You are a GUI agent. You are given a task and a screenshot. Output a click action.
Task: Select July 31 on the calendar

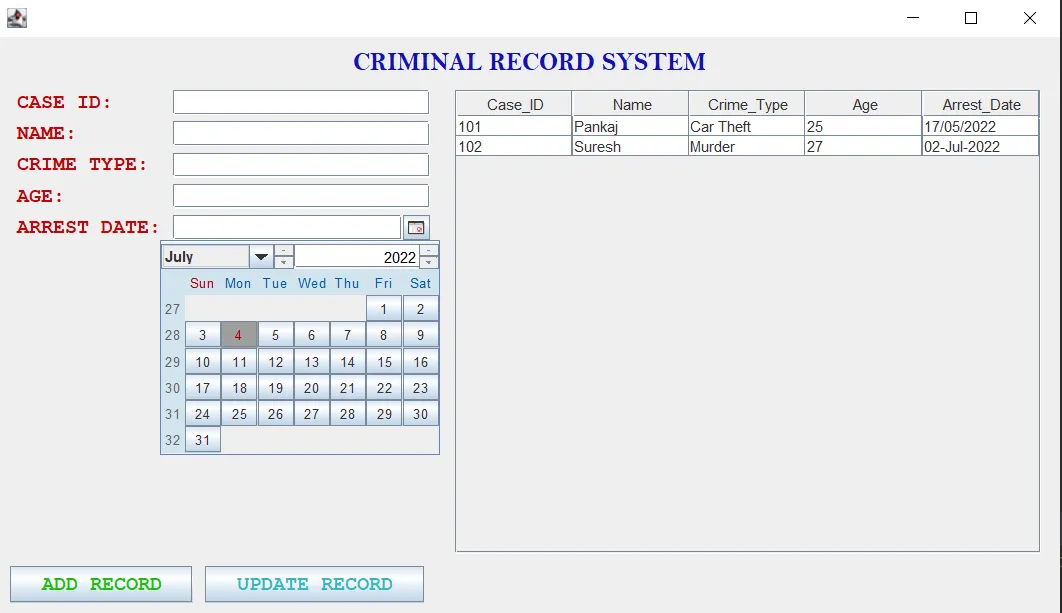click(x=202, y=439)
